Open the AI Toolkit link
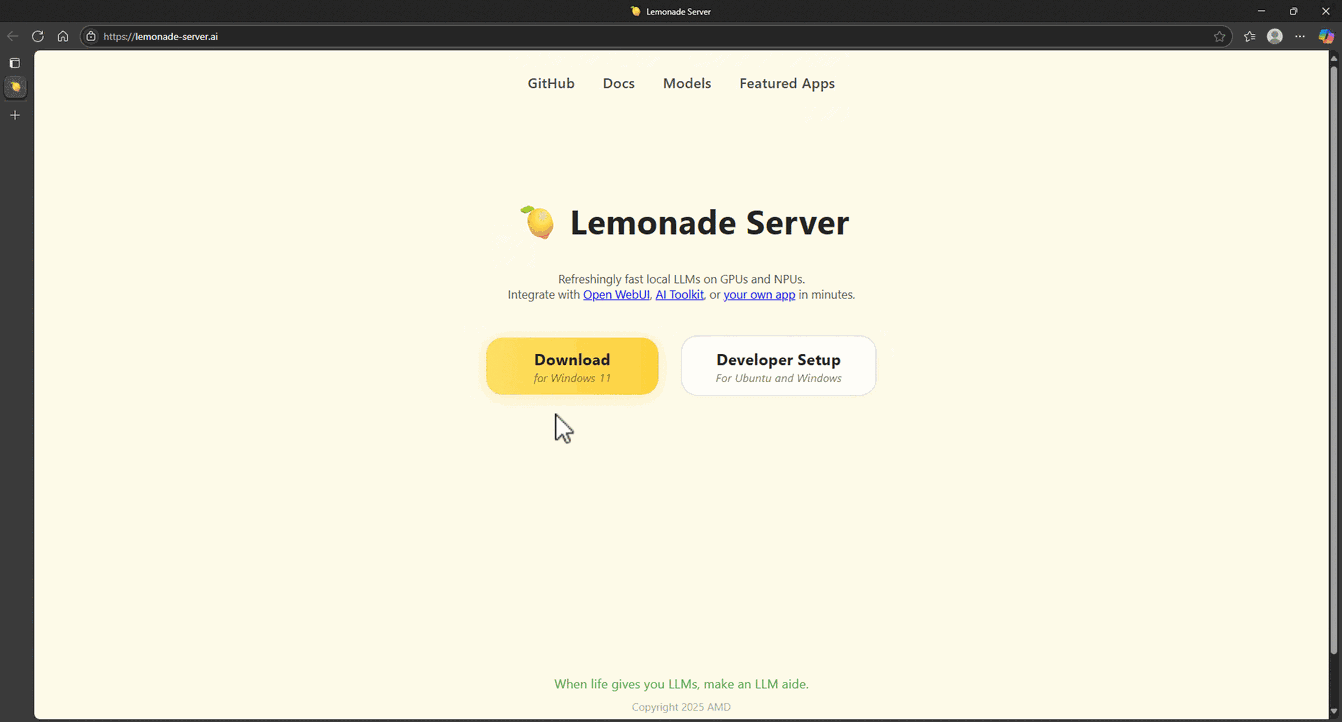 (x=679, y=294)
